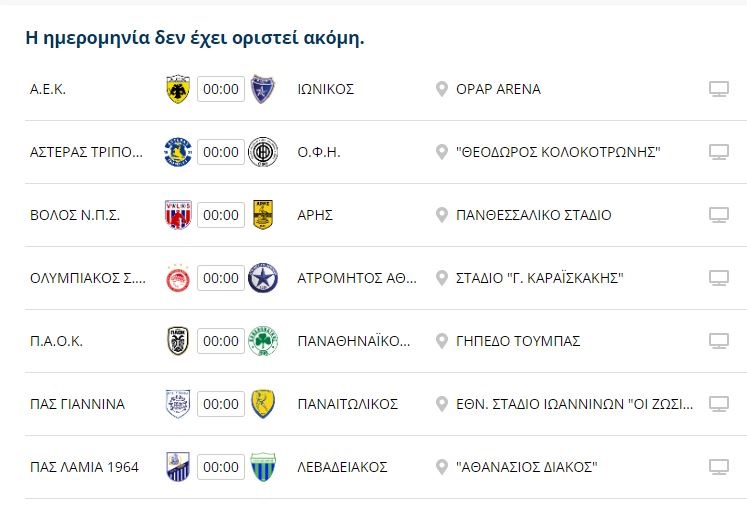Click the Levadiakos green striped crest

263,466
